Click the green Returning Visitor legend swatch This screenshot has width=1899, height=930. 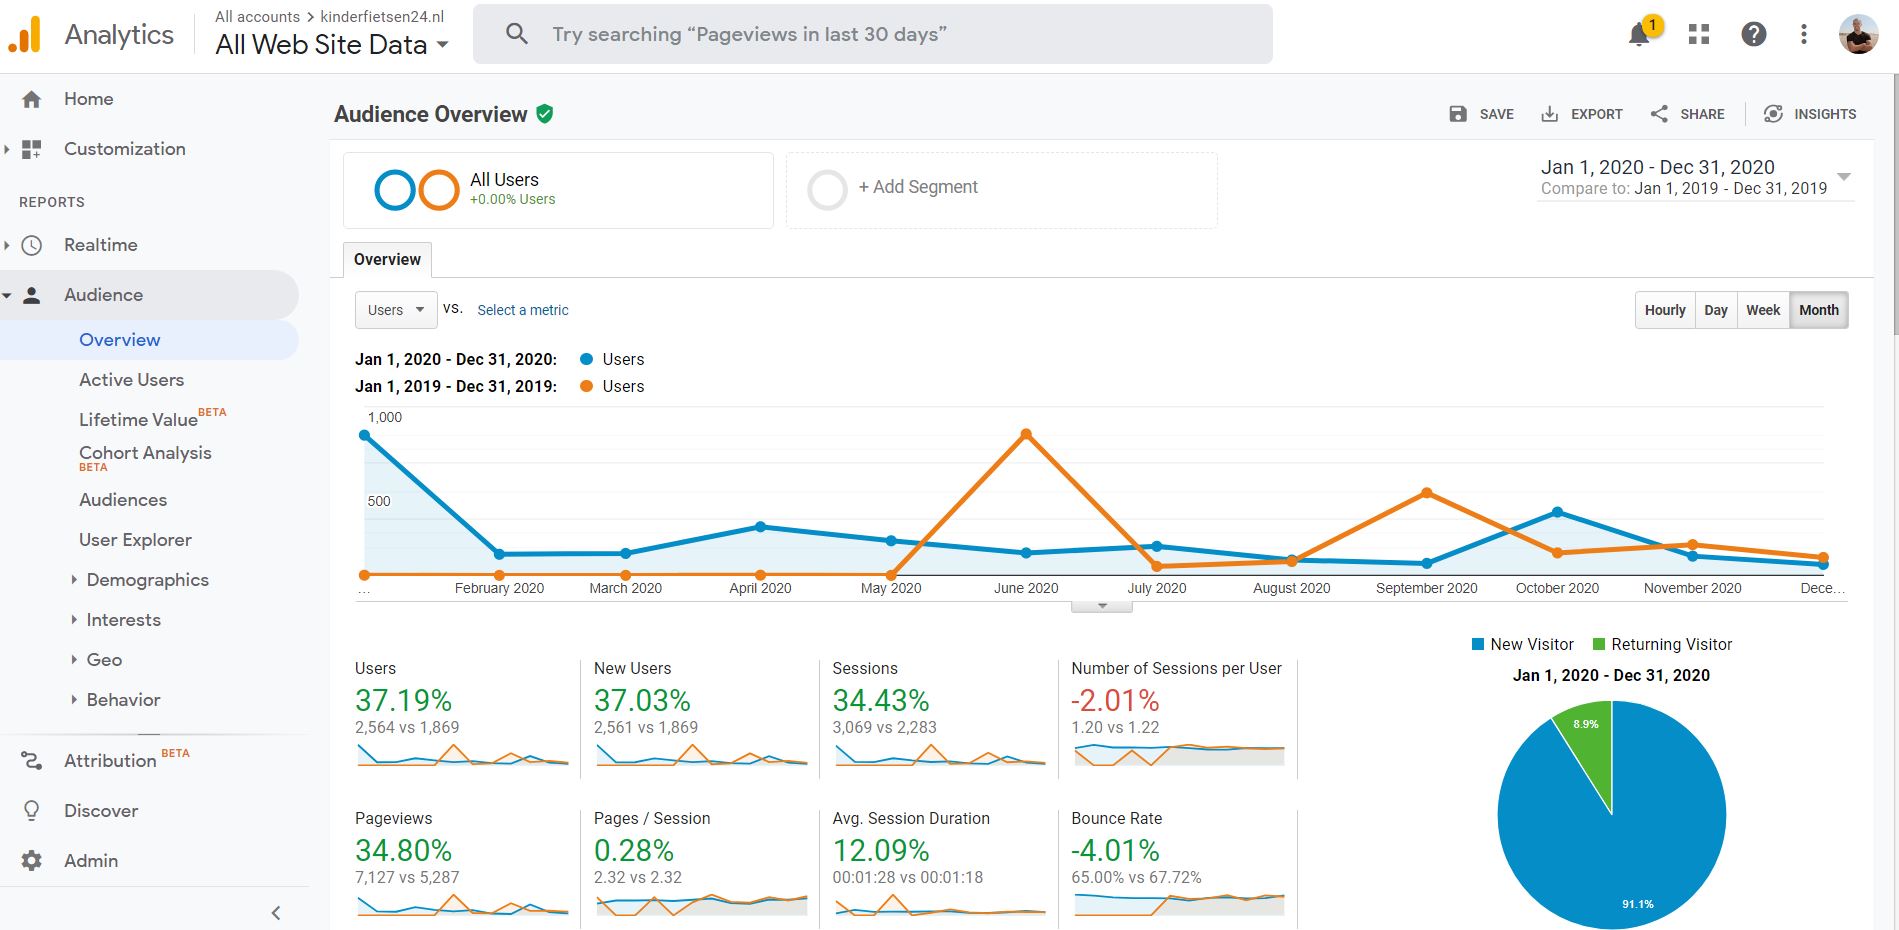point(1599,645)
